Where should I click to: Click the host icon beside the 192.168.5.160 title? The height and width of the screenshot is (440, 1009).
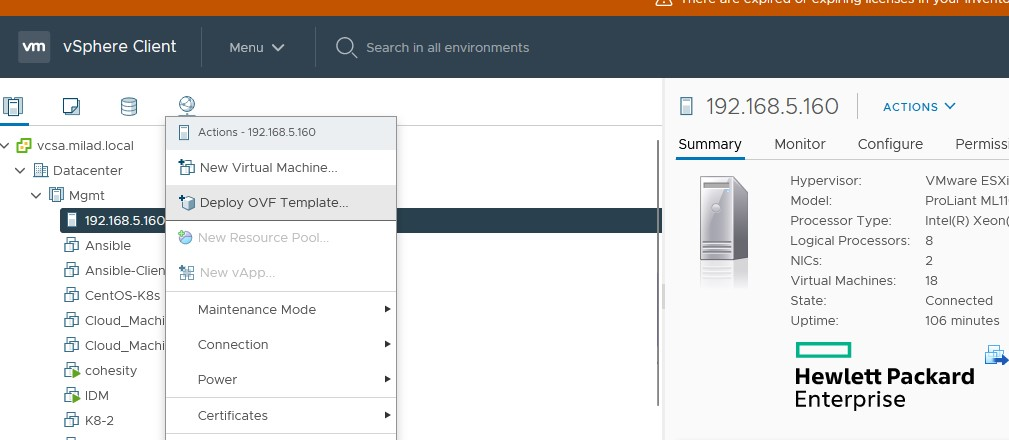click(x=687, y=106)
